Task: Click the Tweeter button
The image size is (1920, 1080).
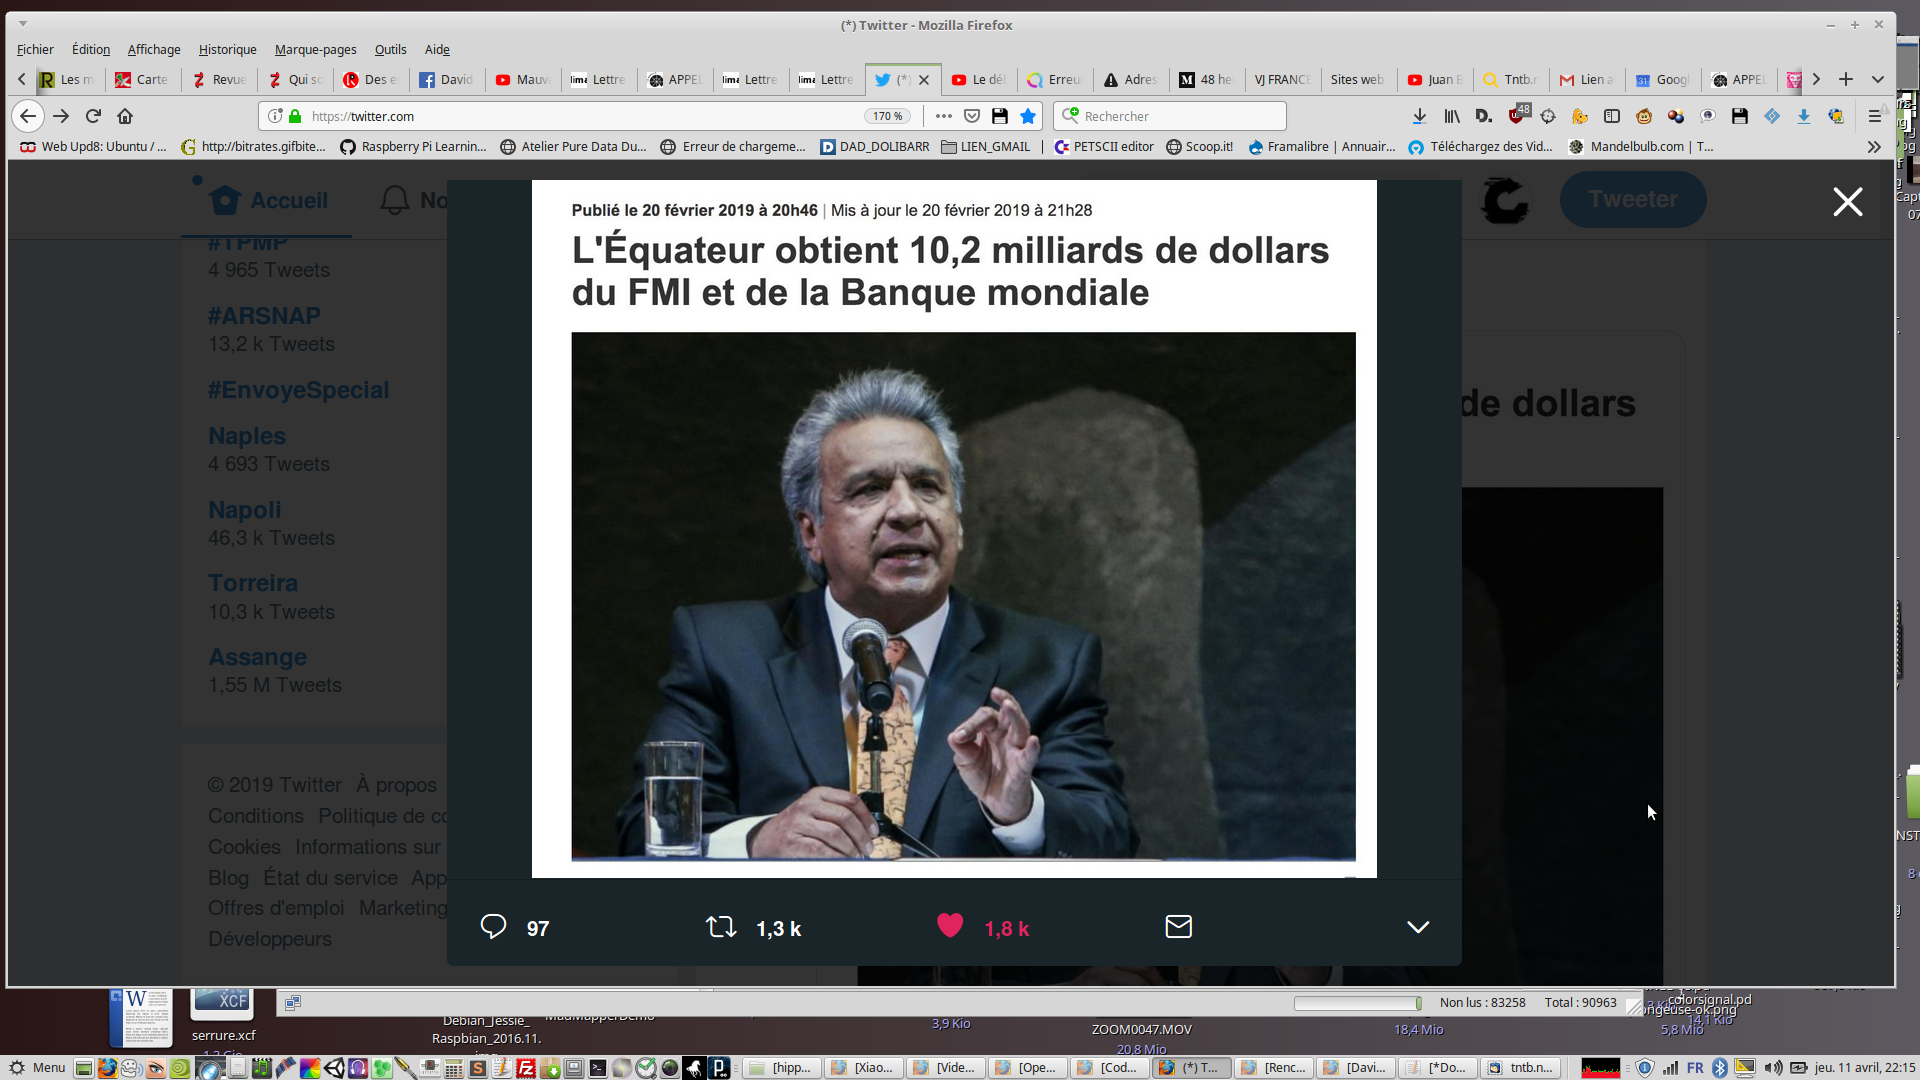Action: [1632, 199]
